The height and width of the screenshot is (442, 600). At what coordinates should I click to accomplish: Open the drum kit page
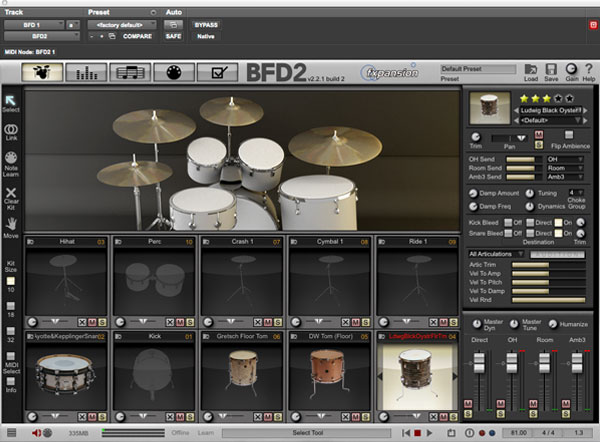coord(42,71)
